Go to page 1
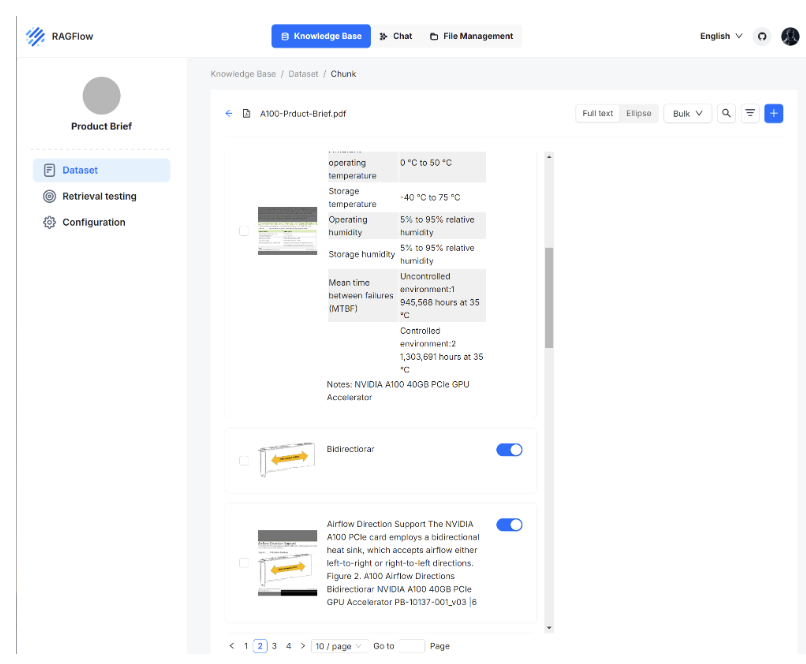Viewport: 806px width, 664px height. click(x=246, y=646)
